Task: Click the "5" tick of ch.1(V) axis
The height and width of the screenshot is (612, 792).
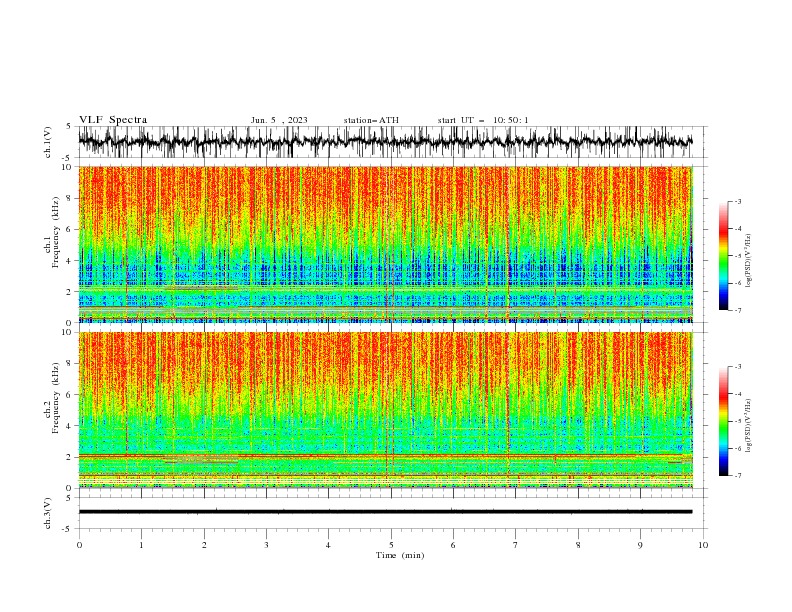Action: coord(70,127)
